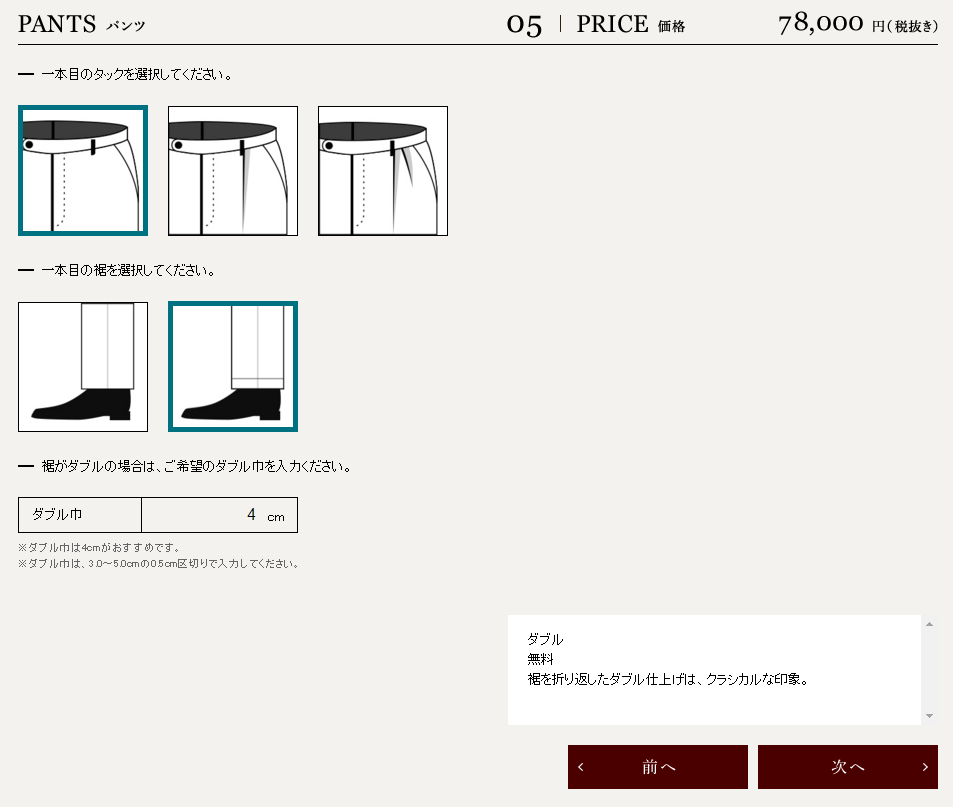Proceed with the 次へ button
The height and width of the screenshot is (807, 953).
[x=848, y=767]
